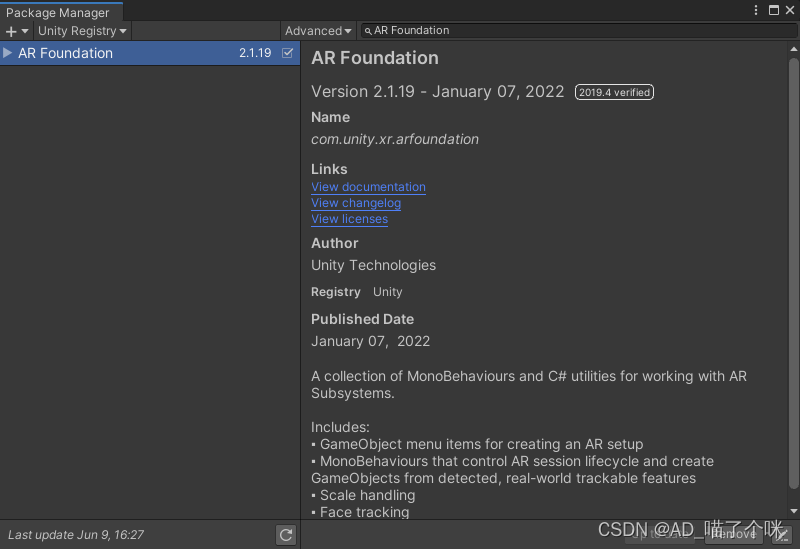Image resolution: width=800 pixels, height=549 pixels.
Task: Open the window's three-dot options menu
Action: pyautogui.click(x=756, y=10)
